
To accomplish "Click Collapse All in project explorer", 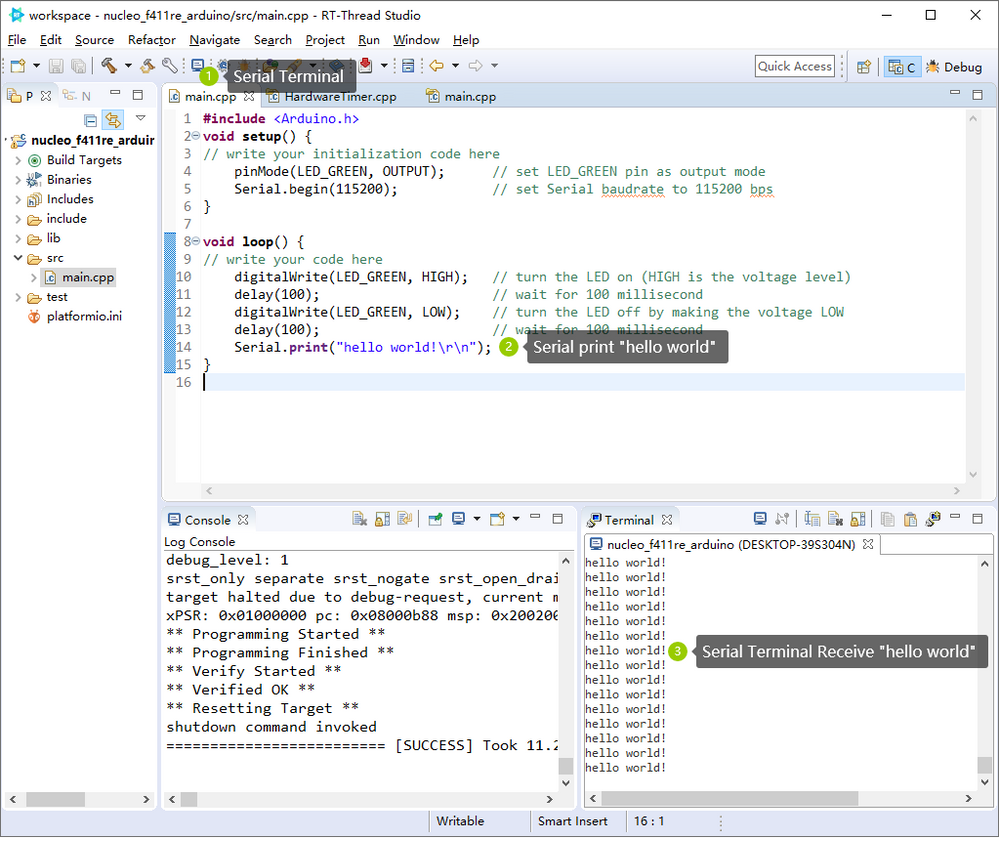I will tap(90, 120).
